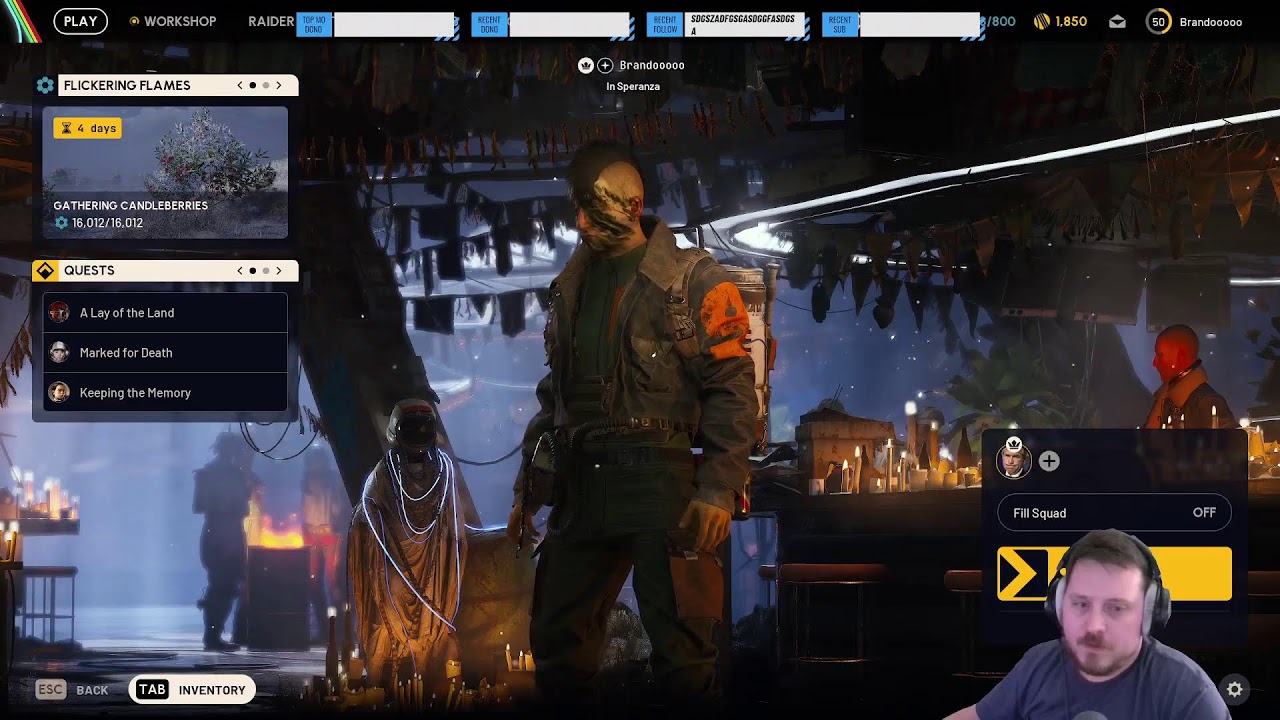Screen dimensions: 1280x720
Task: Click the Gathering Candleberries title text
Action: [x=131, y=206]
